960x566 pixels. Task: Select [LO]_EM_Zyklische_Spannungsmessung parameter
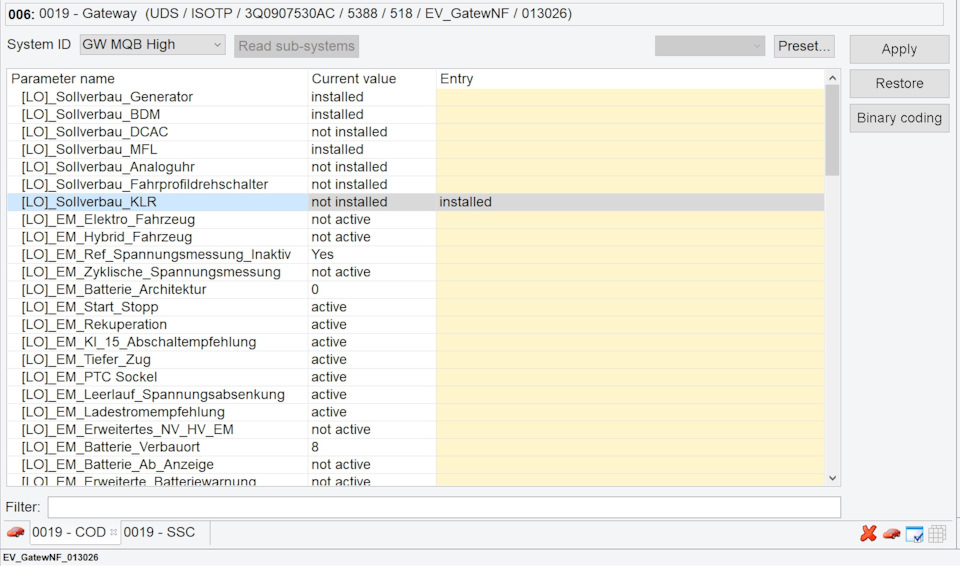[x=151, y=272]
